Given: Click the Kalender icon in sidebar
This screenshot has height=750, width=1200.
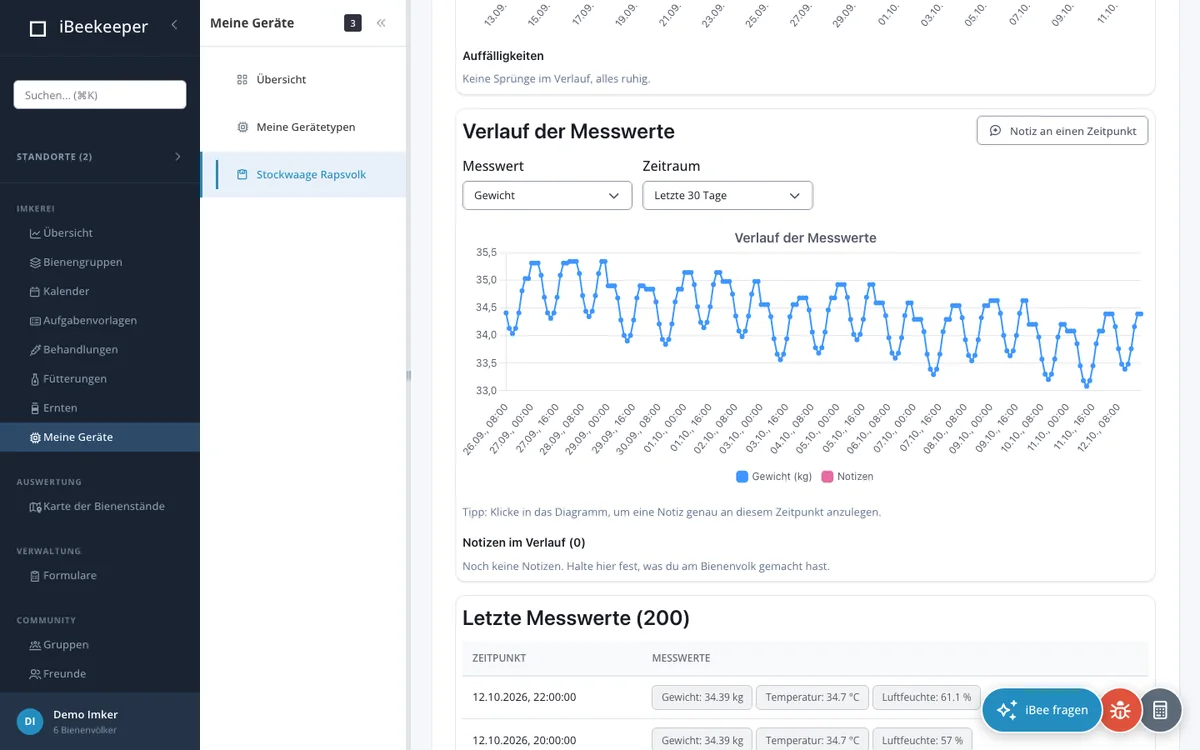Looking at the screenshot, I should pos(35,291).
